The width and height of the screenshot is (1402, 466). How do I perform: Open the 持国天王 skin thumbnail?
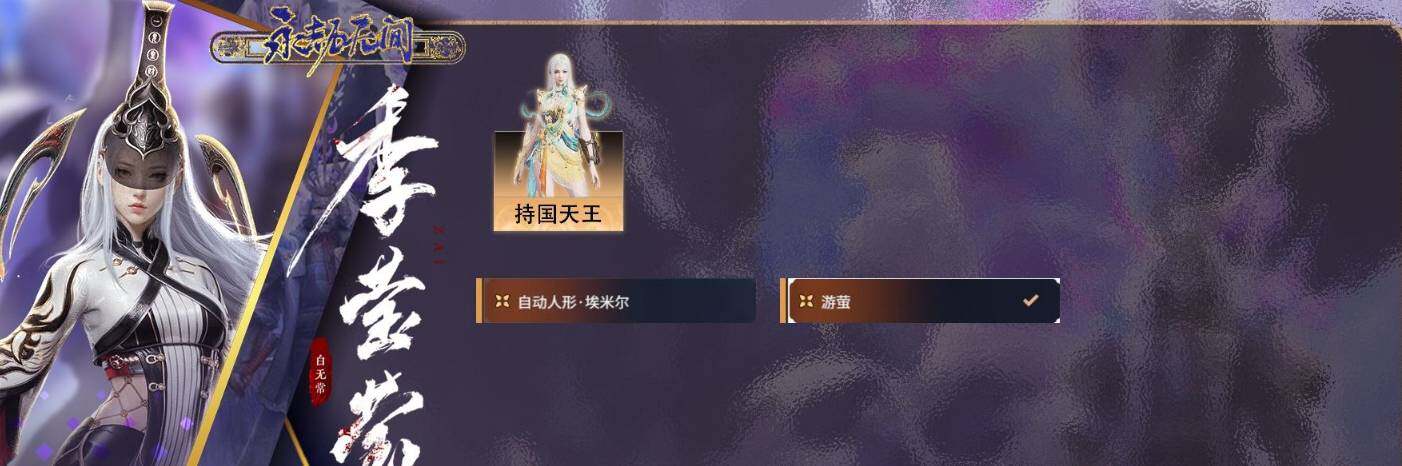(x=558, y=142)
